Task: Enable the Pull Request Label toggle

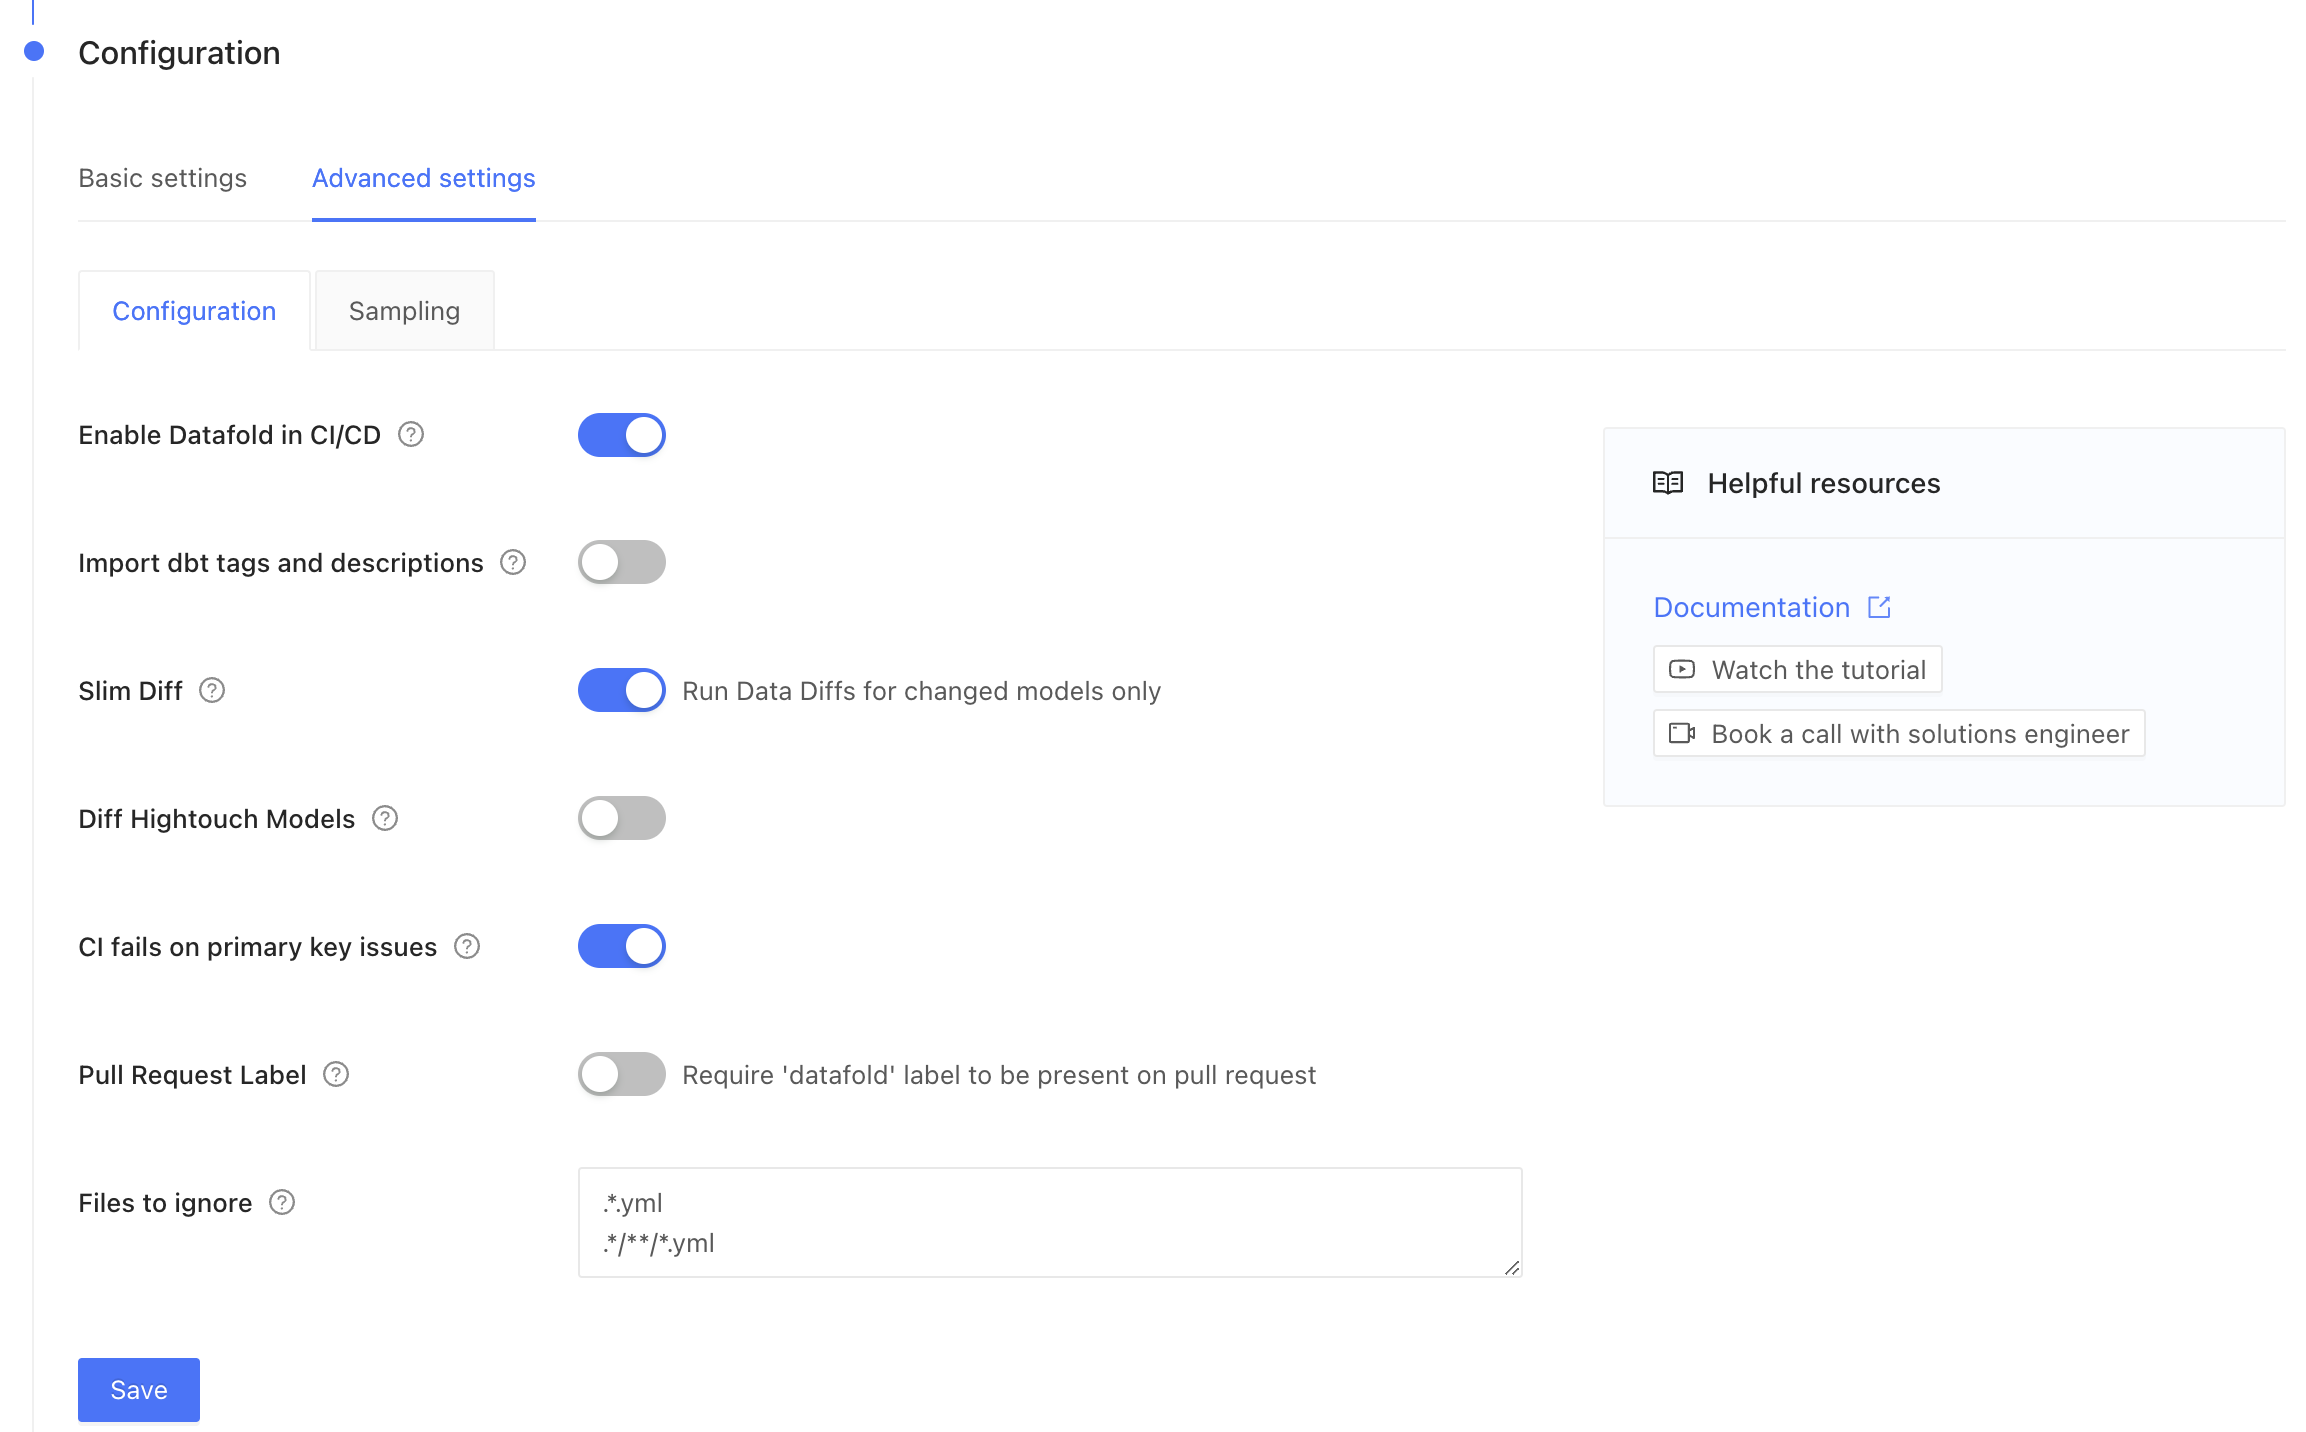Action: 622,1074
